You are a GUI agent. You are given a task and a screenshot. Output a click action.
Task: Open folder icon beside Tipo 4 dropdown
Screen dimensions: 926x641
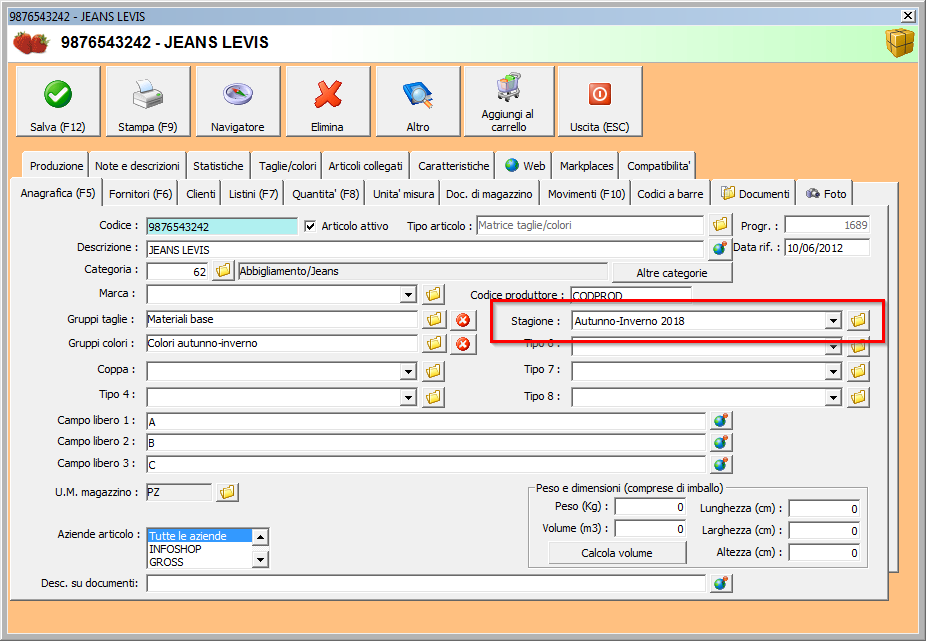[433, 397]
